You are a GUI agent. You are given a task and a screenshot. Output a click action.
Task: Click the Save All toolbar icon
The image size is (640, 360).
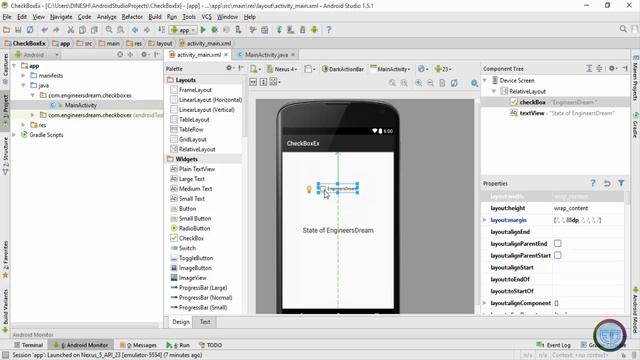coord(18,30)
